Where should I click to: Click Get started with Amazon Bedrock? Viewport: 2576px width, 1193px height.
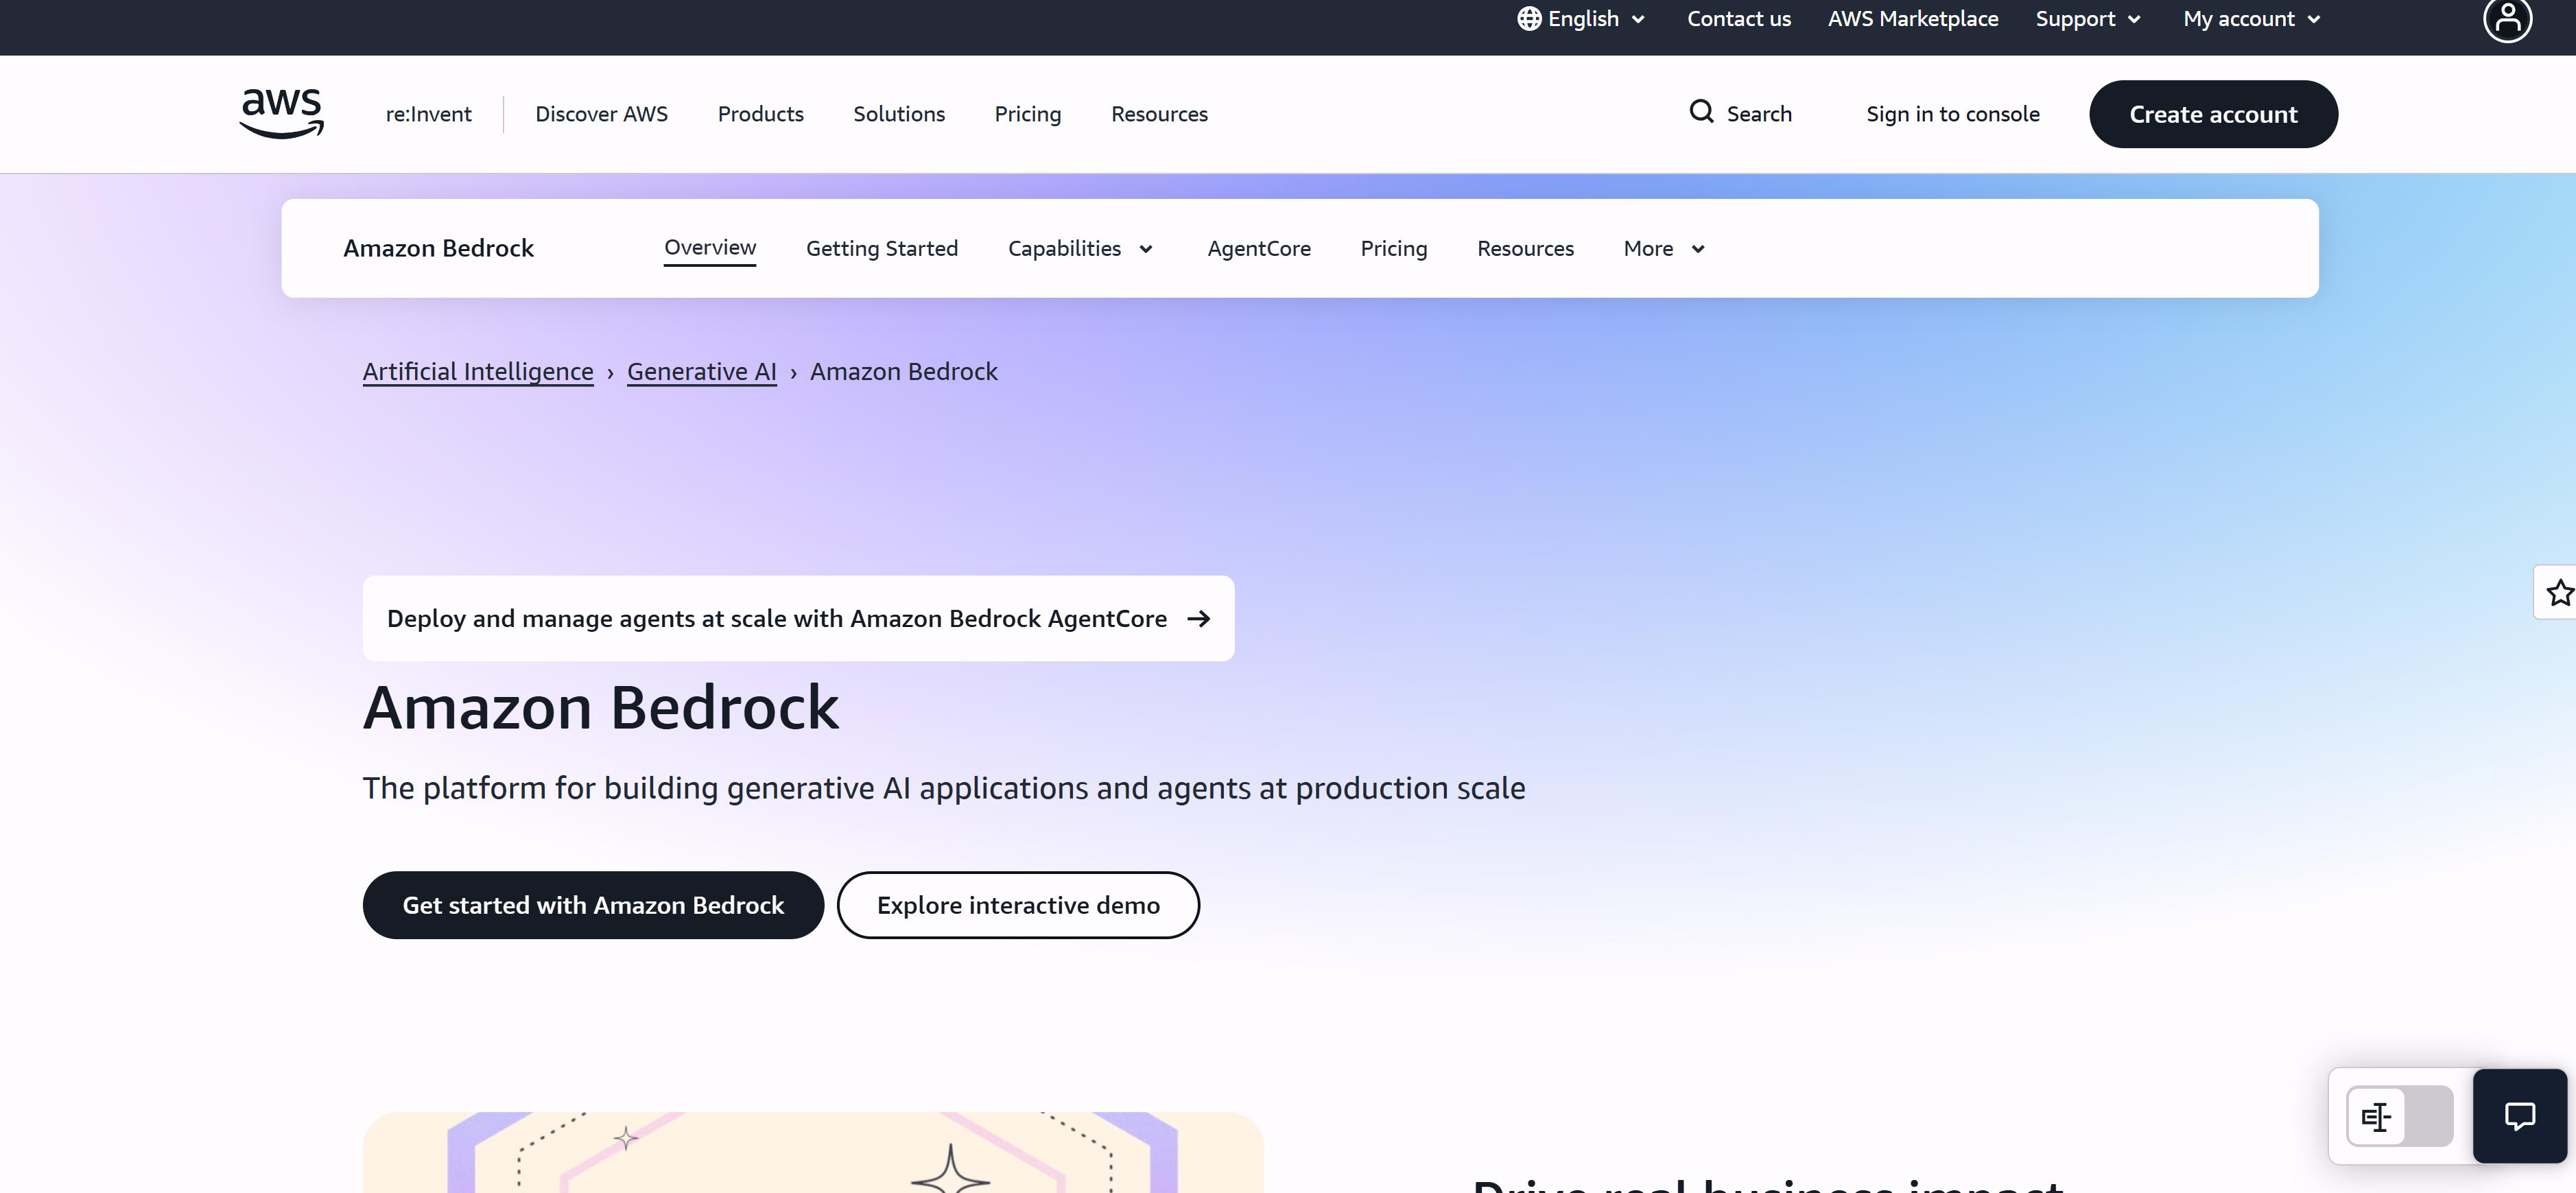pyautogui.click(x=593, y=905)
